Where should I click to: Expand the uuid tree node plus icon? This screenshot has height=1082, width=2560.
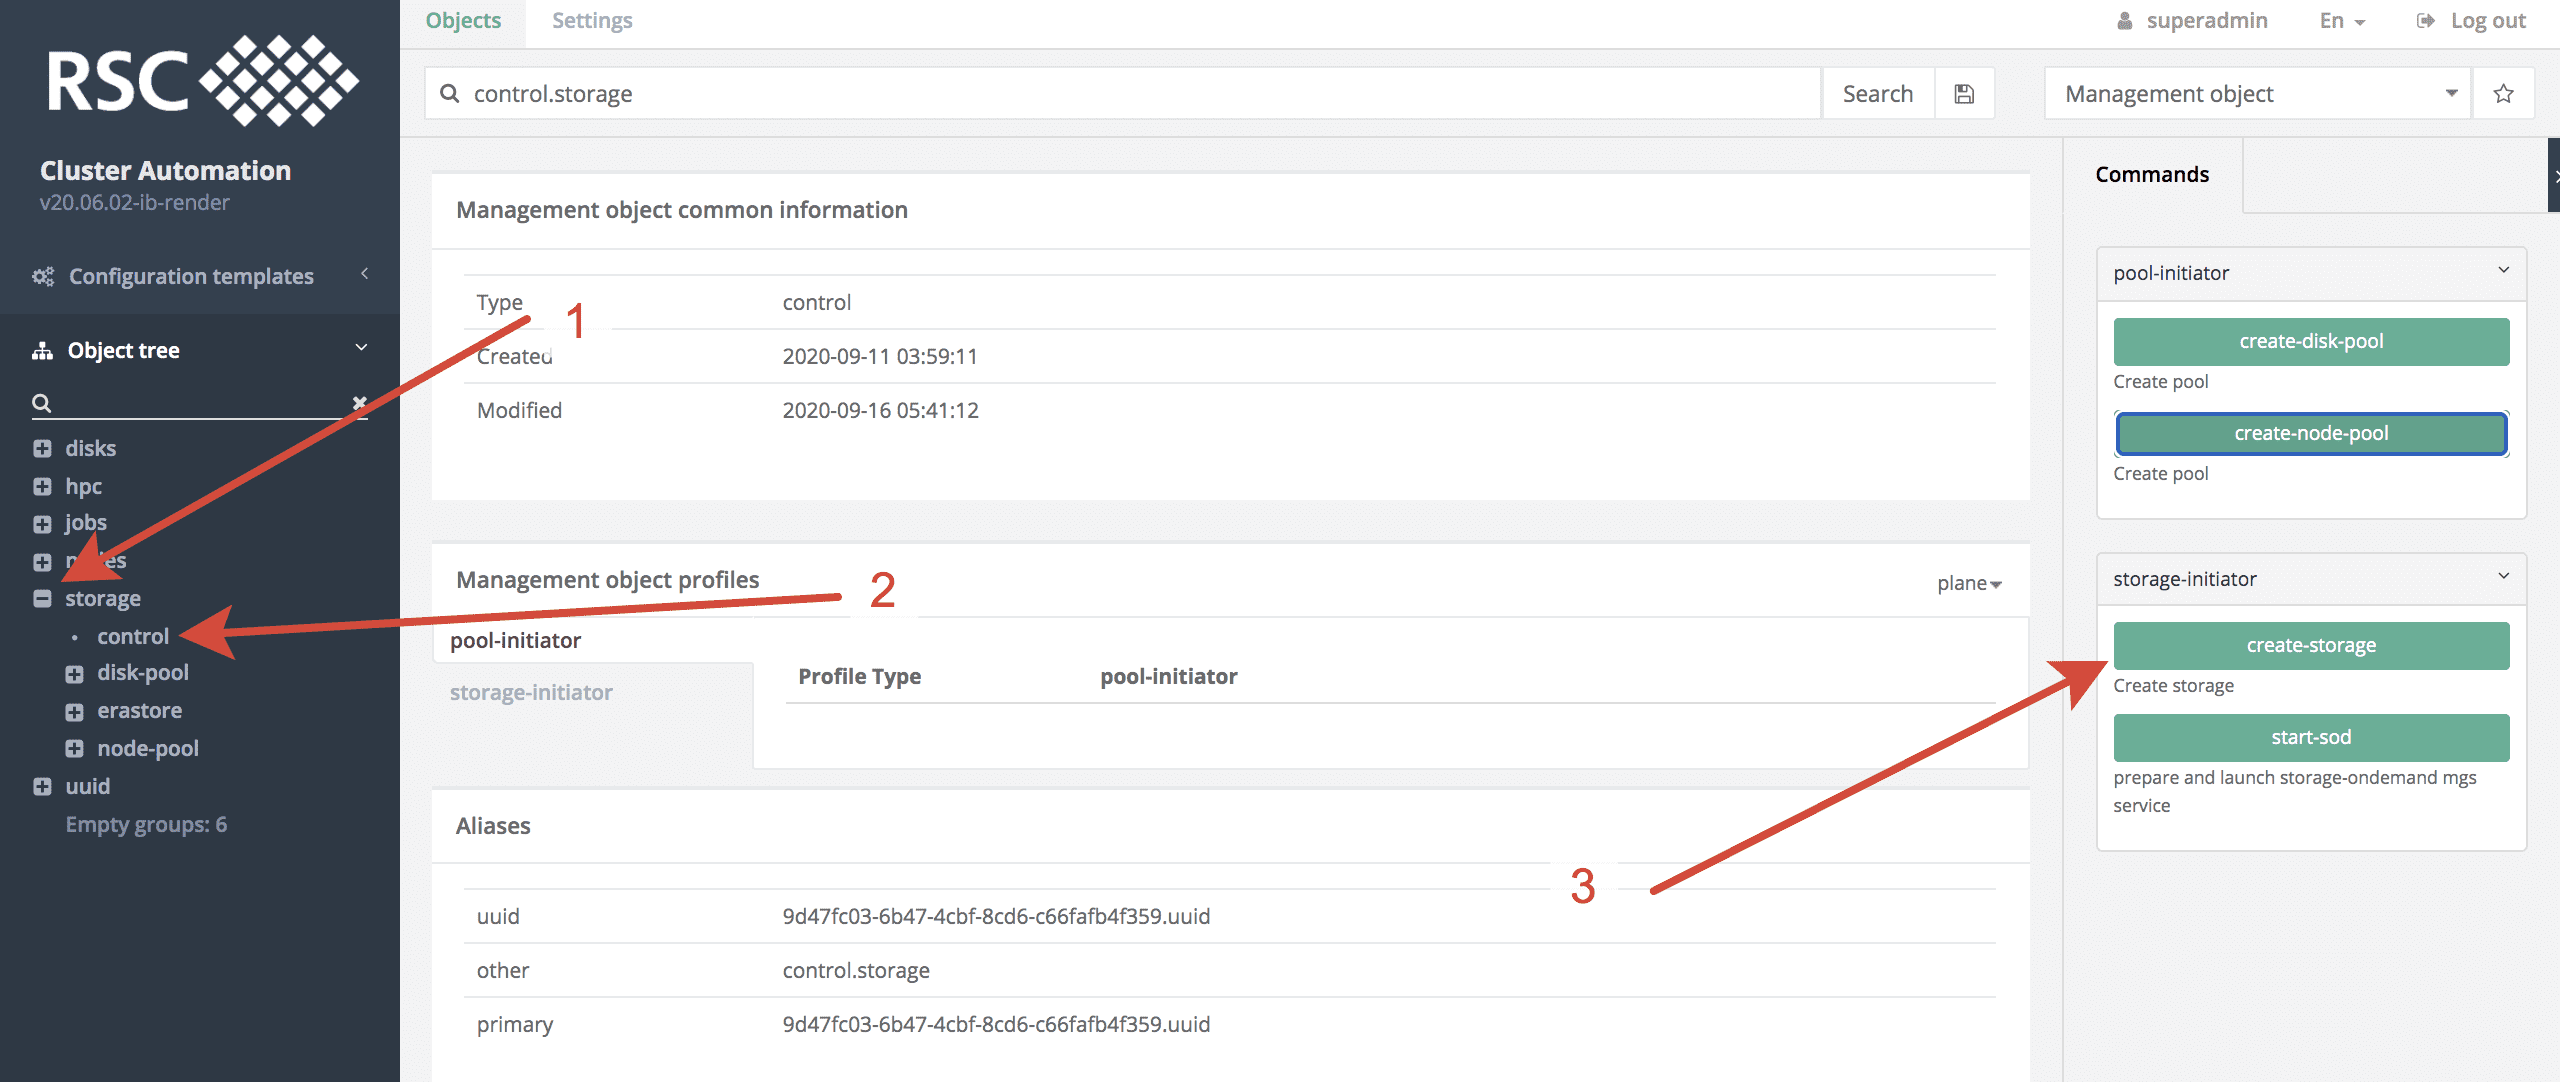click(42, 787)
